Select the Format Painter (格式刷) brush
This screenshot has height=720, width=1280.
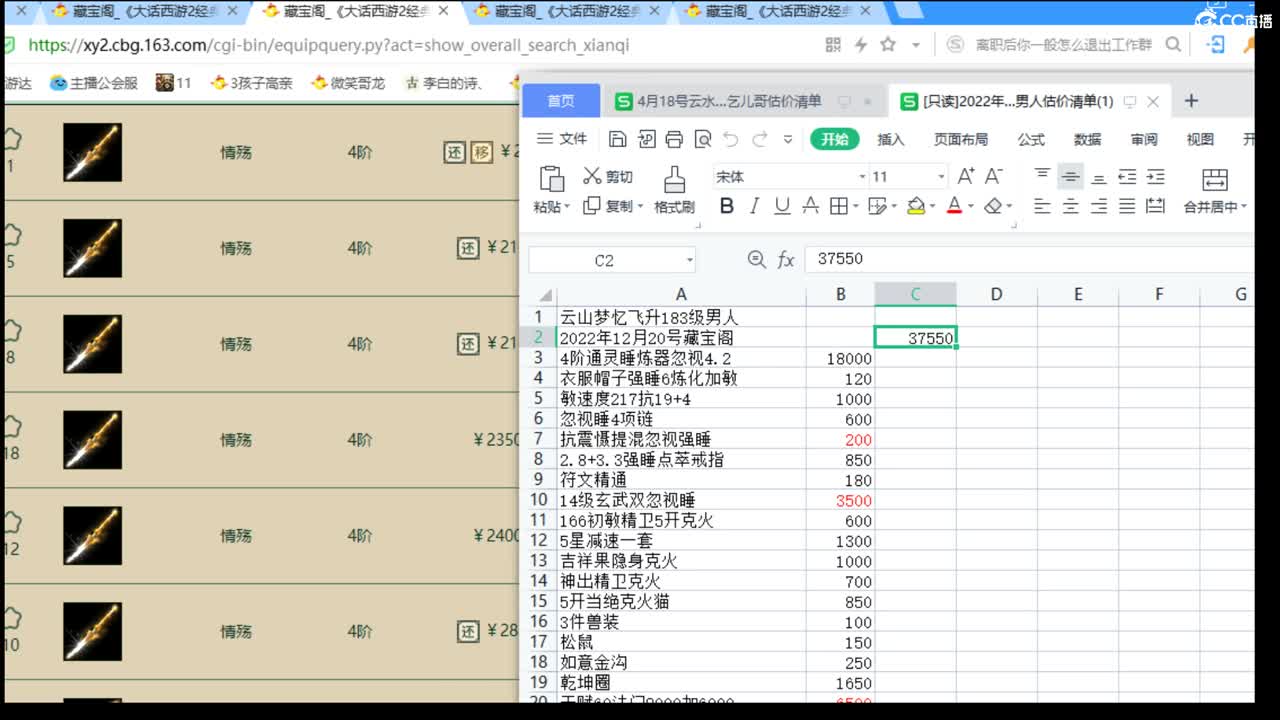674,179
